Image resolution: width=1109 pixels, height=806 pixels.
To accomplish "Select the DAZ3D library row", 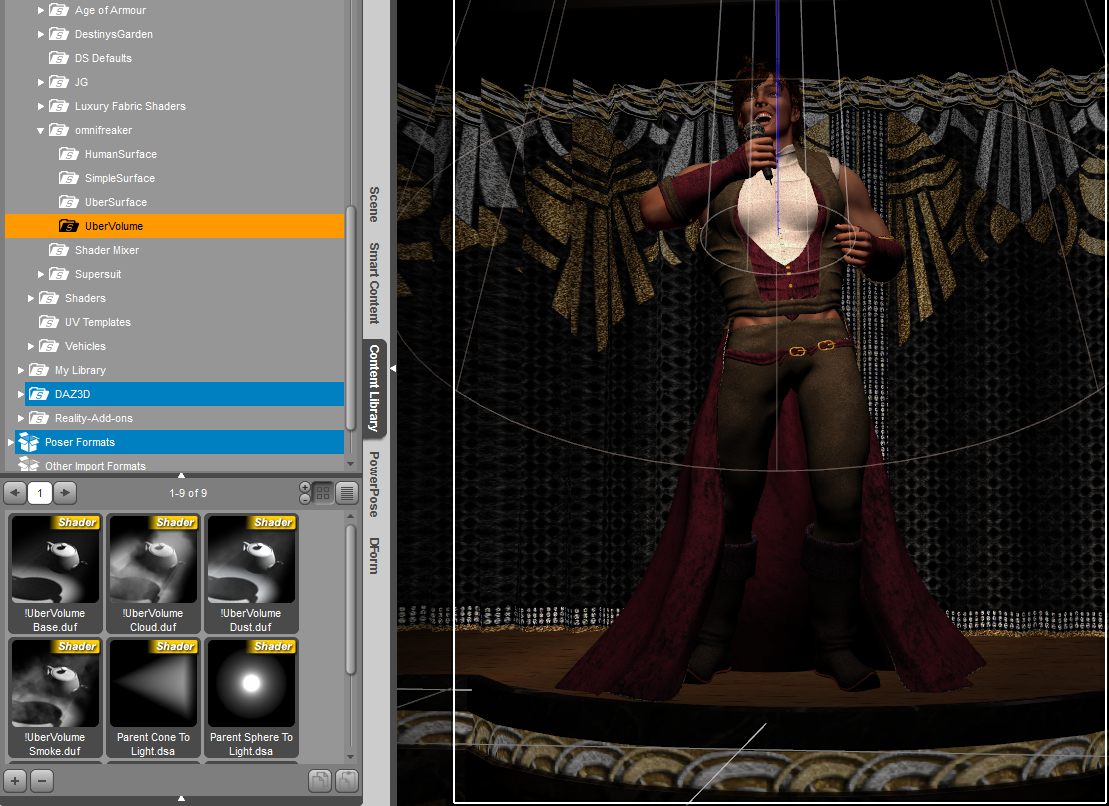I will (x=184, y=395).
